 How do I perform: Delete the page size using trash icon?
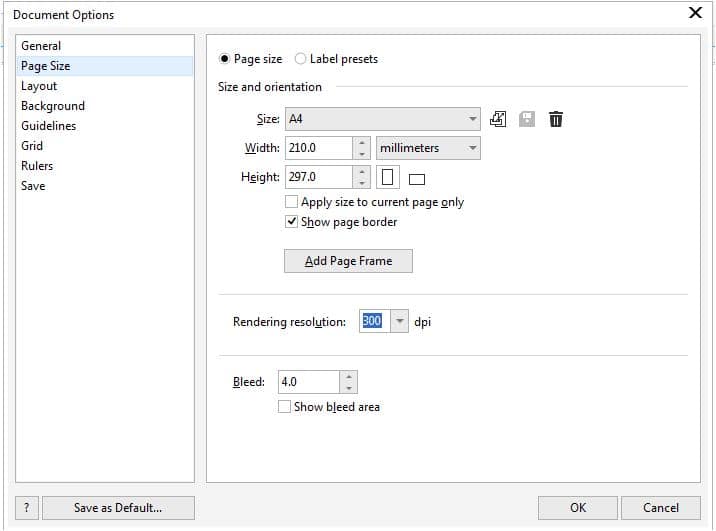pos(556,119)
